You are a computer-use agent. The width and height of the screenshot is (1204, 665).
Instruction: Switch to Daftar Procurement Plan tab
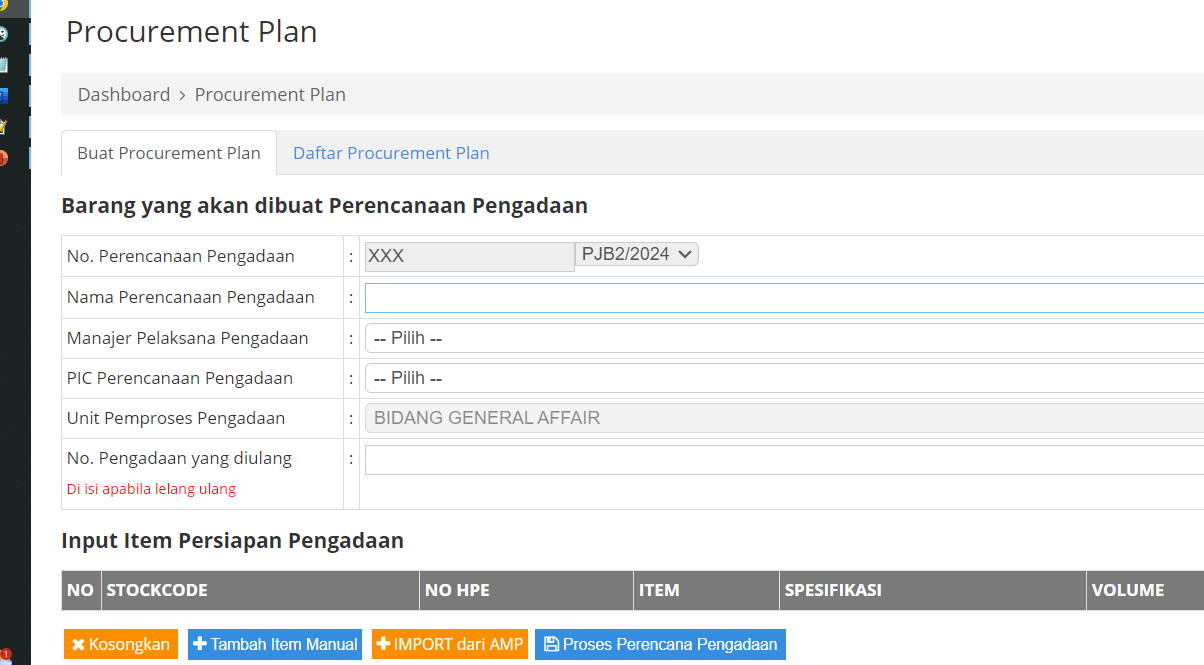391,153
